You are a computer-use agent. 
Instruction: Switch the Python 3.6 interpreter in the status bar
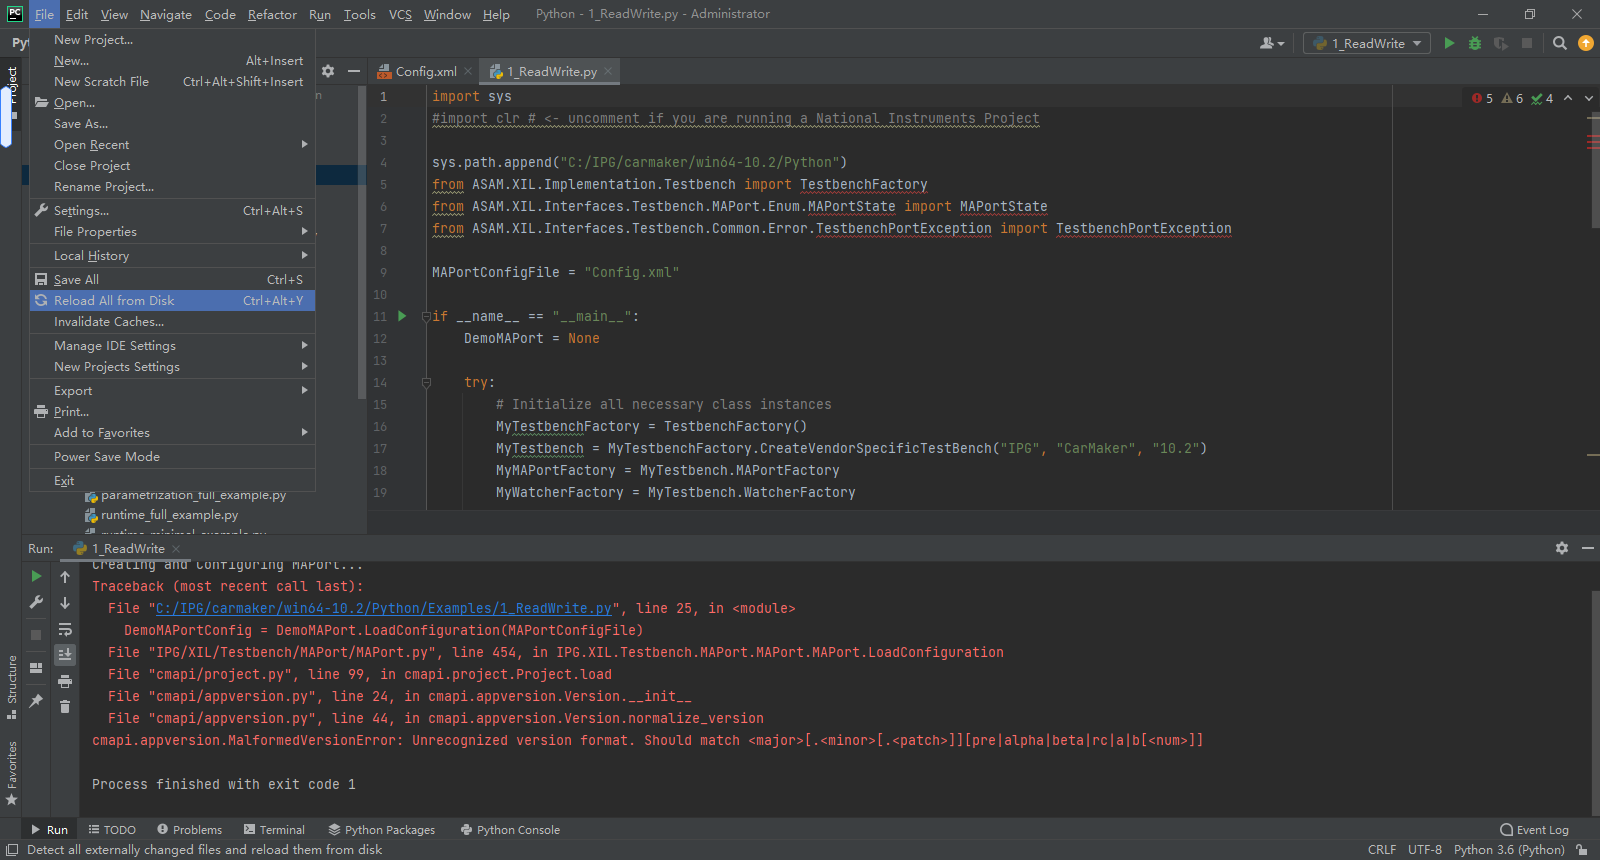point(1509,850)
